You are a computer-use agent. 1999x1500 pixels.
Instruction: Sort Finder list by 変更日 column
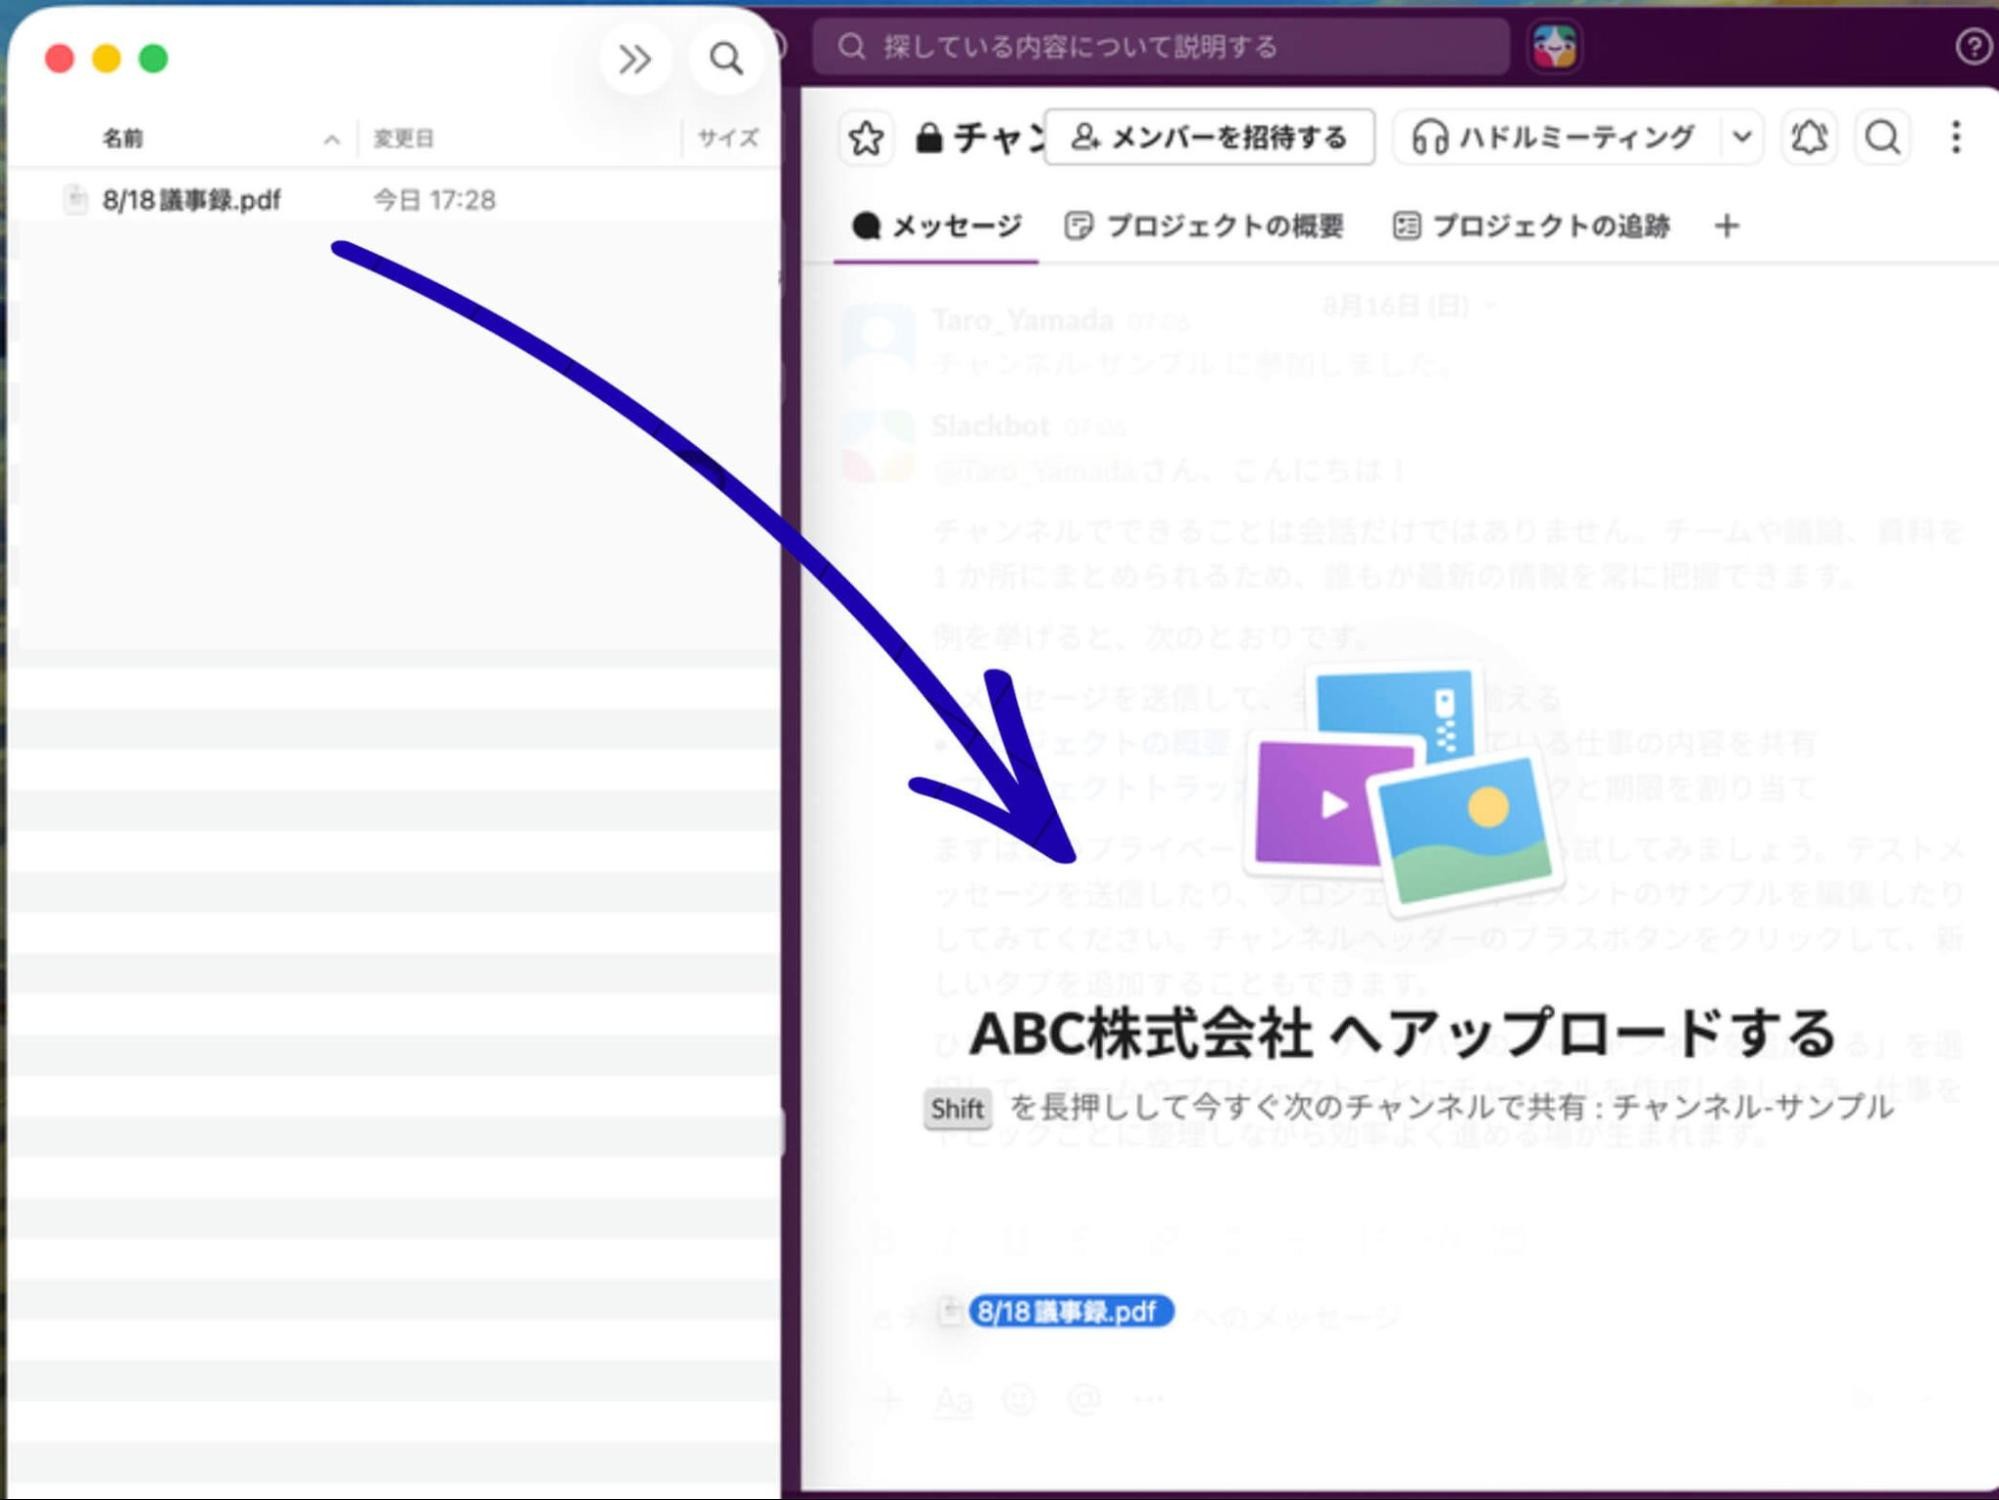[404, 138]
